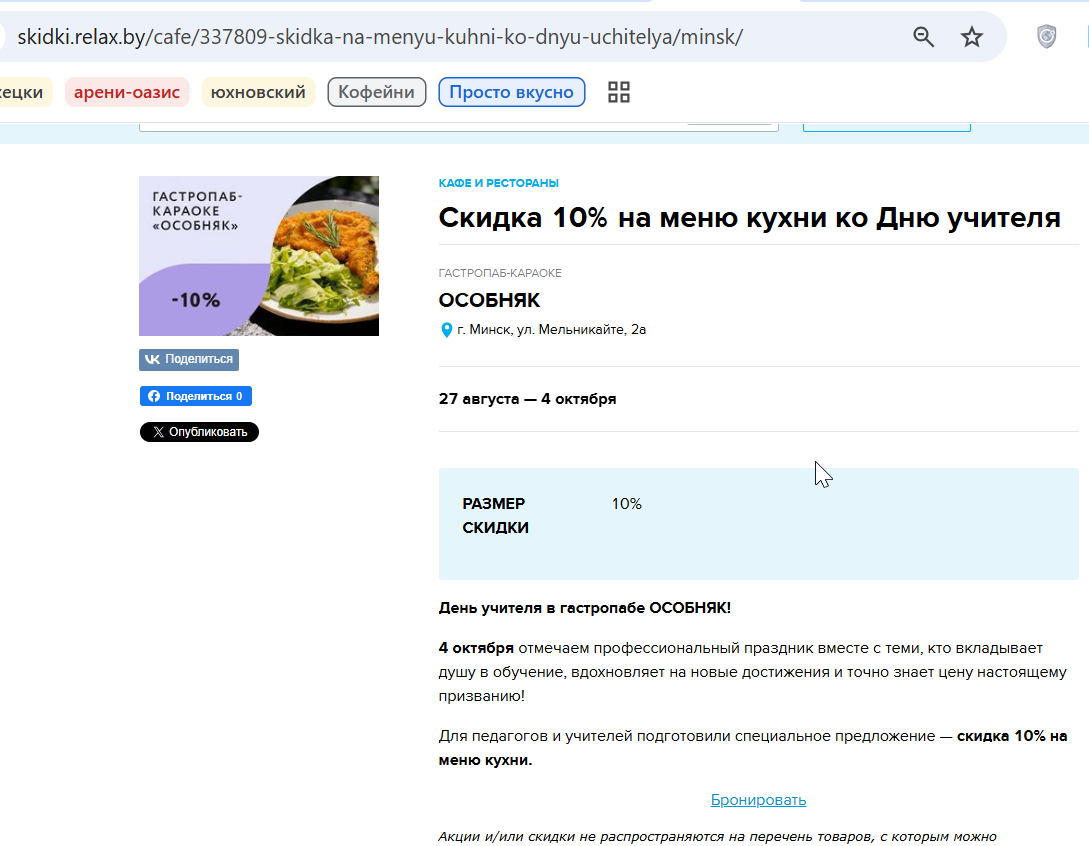Click the text День учителя в гастропабе ОСОБНЯК!
The height and width of the screenshot is (846, 1089).
[x=585, y=608]
